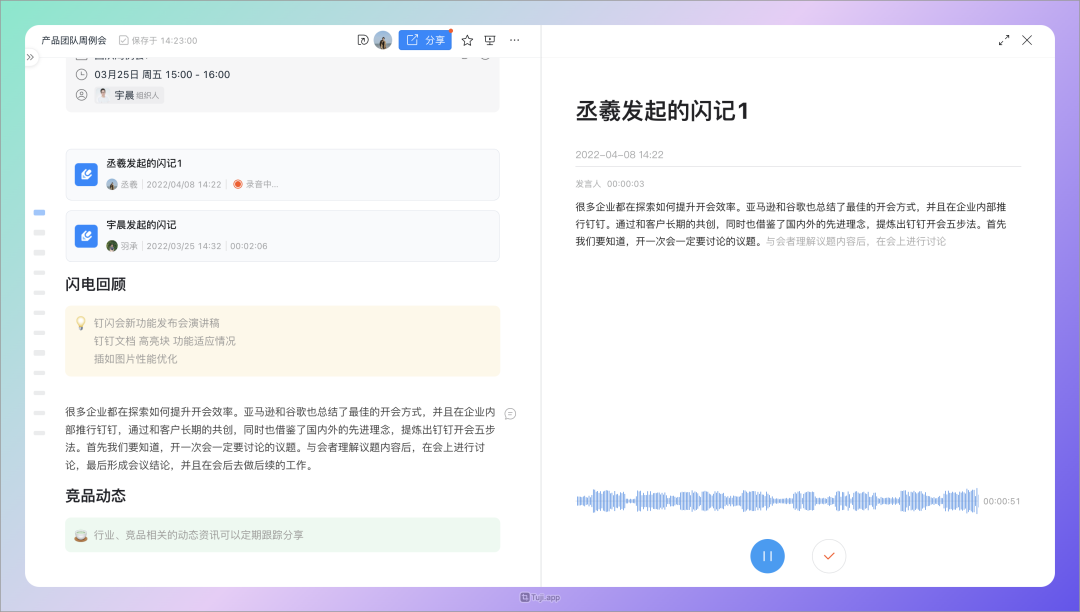1080x612 pixels.
Task: Click the blue 分享 share button
Action: (425, 40)
